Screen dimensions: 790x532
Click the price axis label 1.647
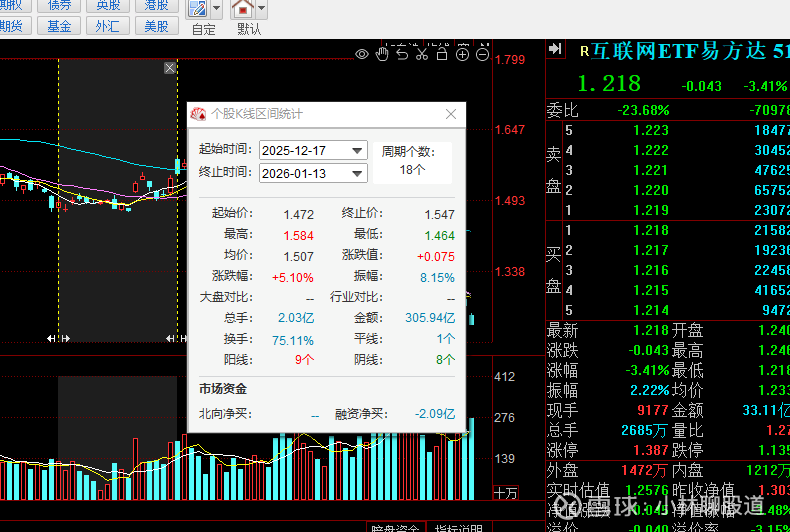[x=510, y=130]
